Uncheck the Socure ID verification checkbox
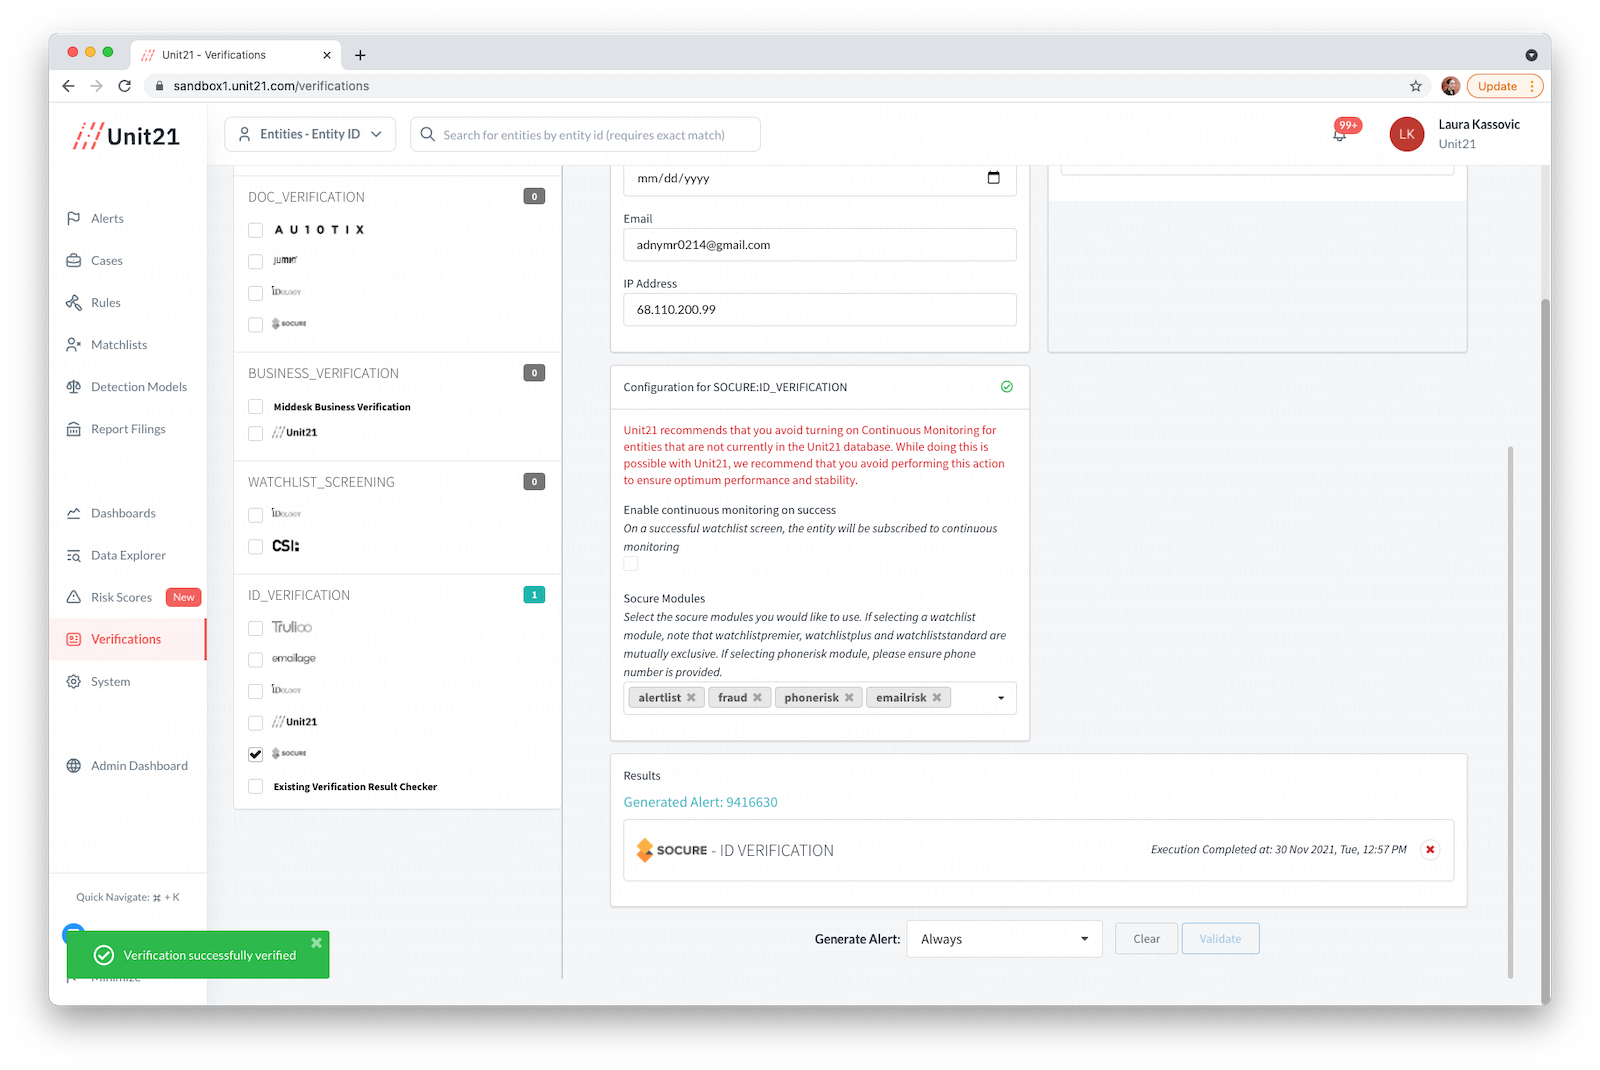 pos(255,754)
